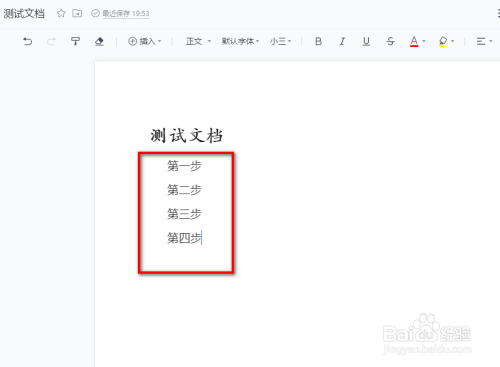Click the 测试文档 heading in page
The image size is (500, 367).
[186, 136]
